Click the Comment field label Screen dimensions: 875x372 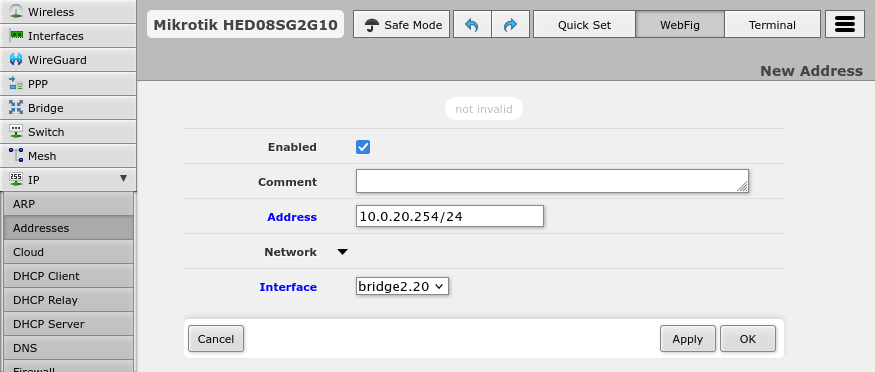[287, 182]
